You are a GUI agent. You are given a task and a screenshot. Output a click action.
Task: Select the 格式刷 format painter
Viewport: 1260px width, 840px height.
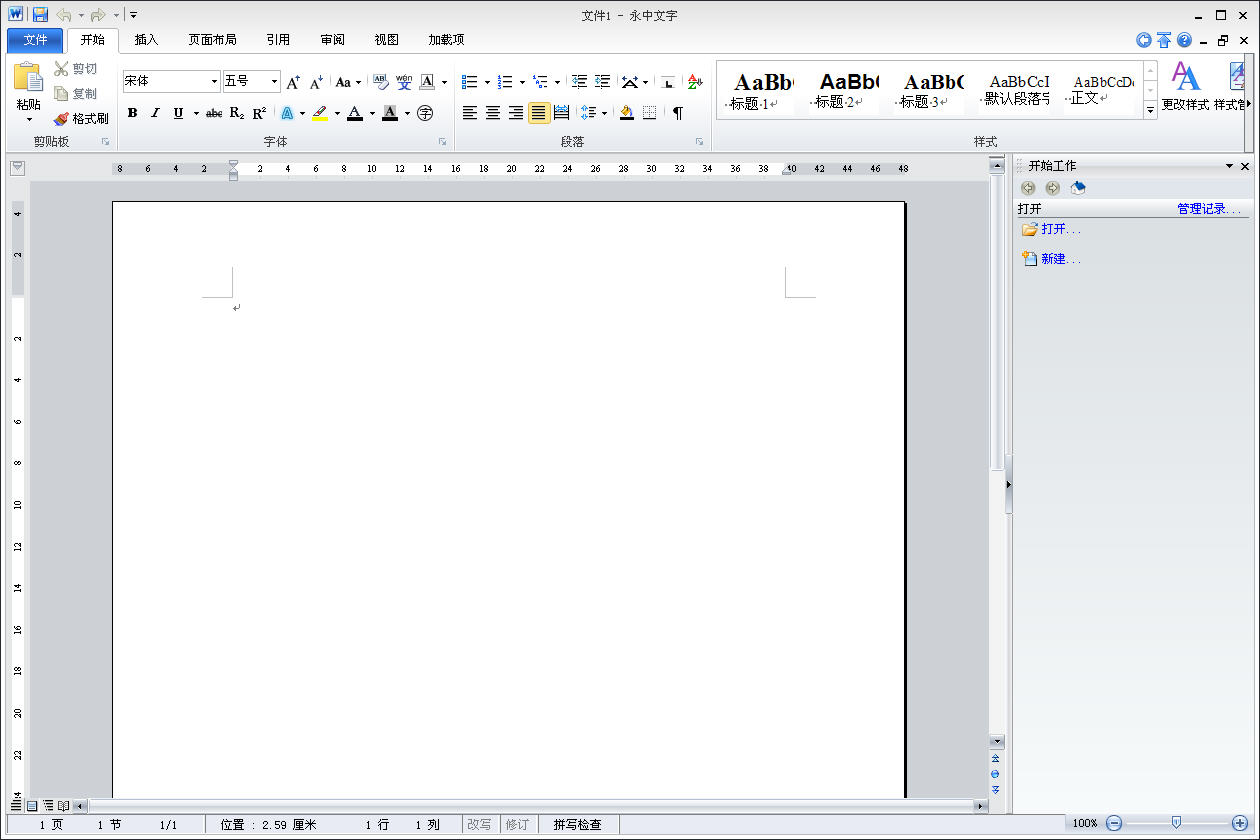point(81,118)
